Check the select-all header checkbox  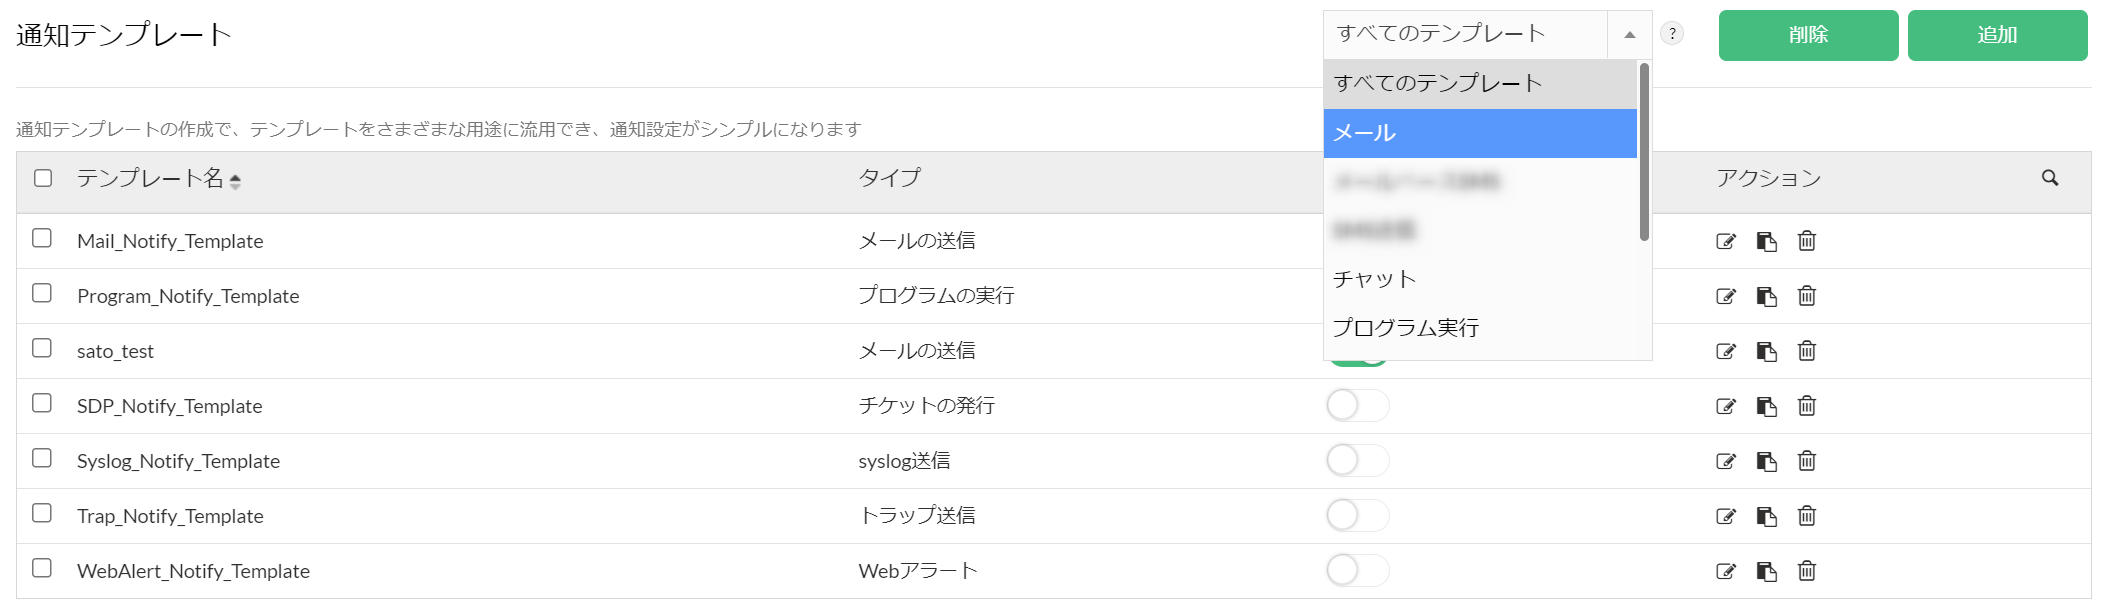(x=43, y=178)
